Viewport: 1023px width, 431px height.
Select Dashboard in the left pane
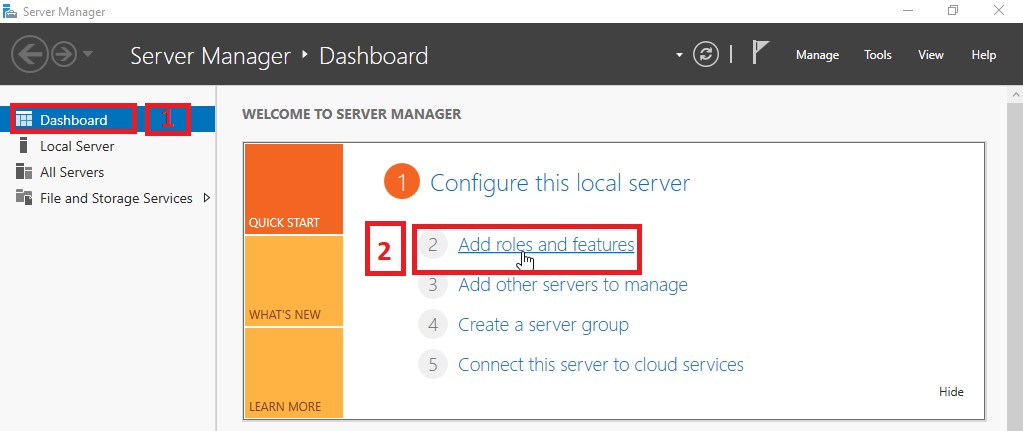(108, 120)
